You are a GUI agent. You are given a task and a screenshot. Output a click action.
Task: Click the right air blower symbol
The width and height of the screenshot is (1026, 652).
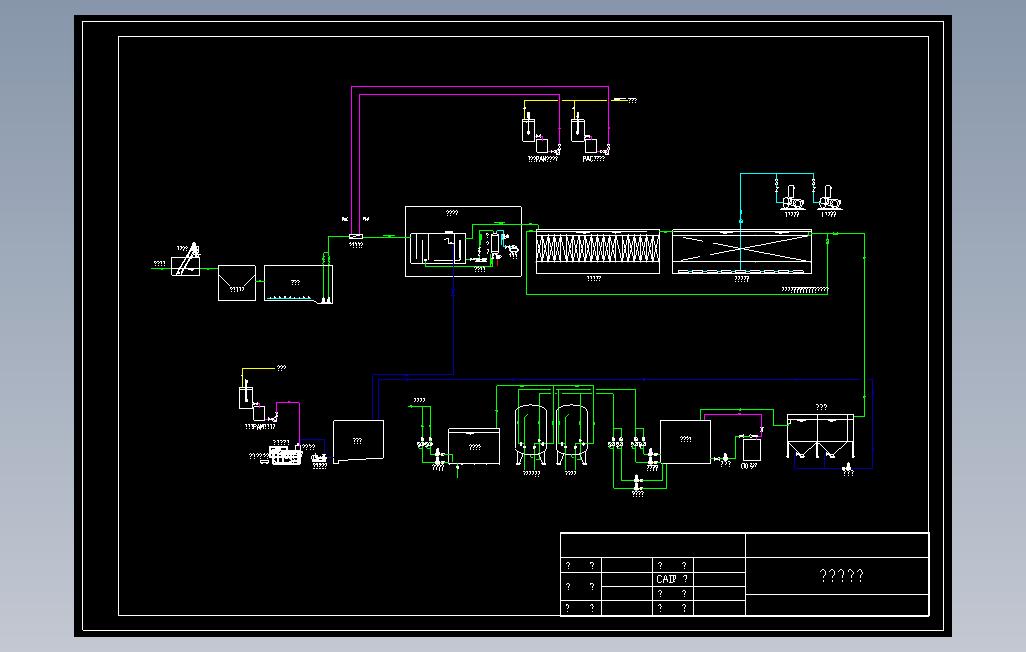(x=829, y=198)
